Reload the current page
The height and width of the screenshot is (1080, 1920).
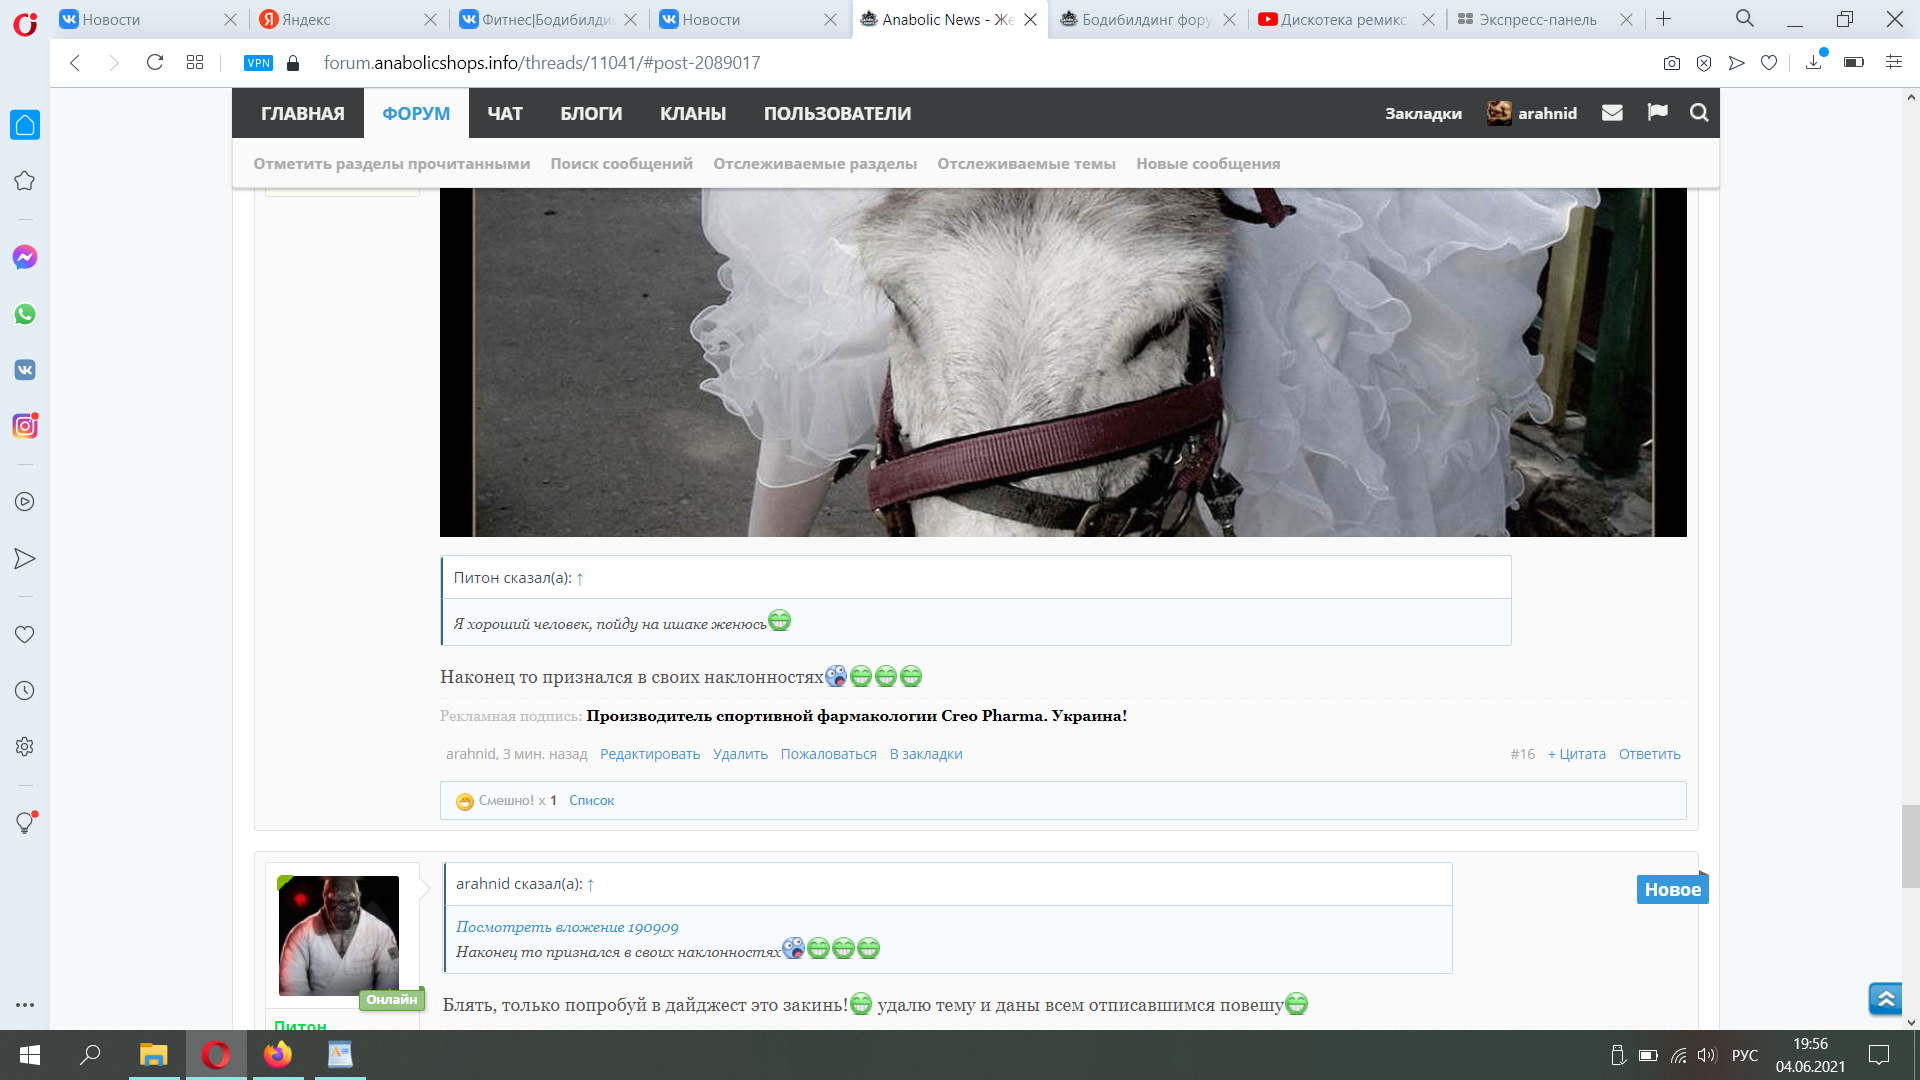point(154,63)
